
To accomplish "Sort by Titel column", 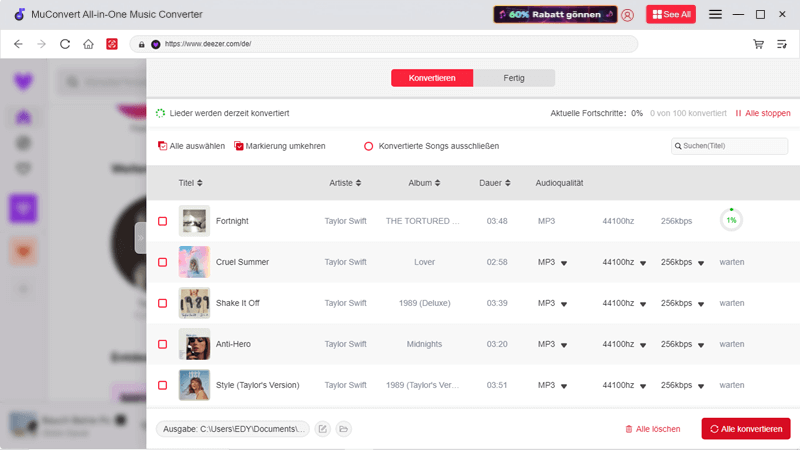I will [x=190, y=183].
